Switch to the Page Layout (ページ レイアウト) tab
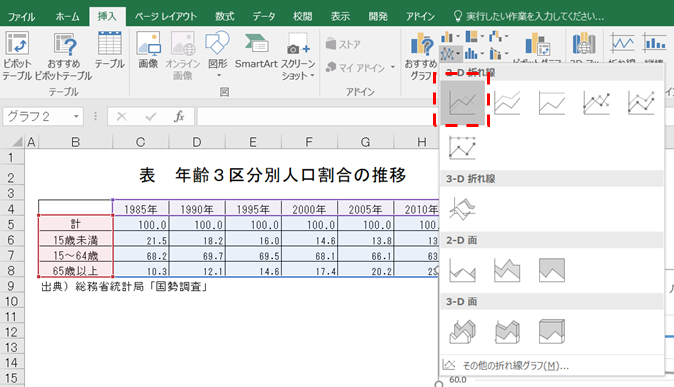Viewport: 674px width, 387px height. pyautogui.click(x=165, y=17)
